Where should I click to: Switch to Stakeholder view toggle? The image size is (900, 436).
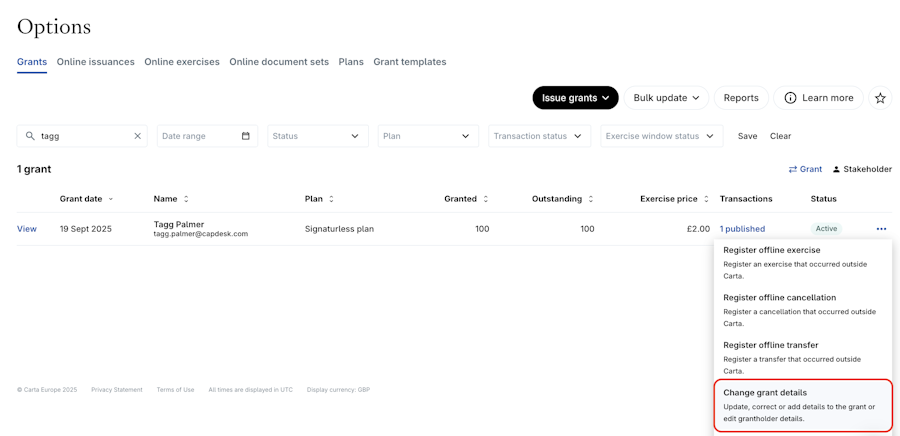click(862, 169)
